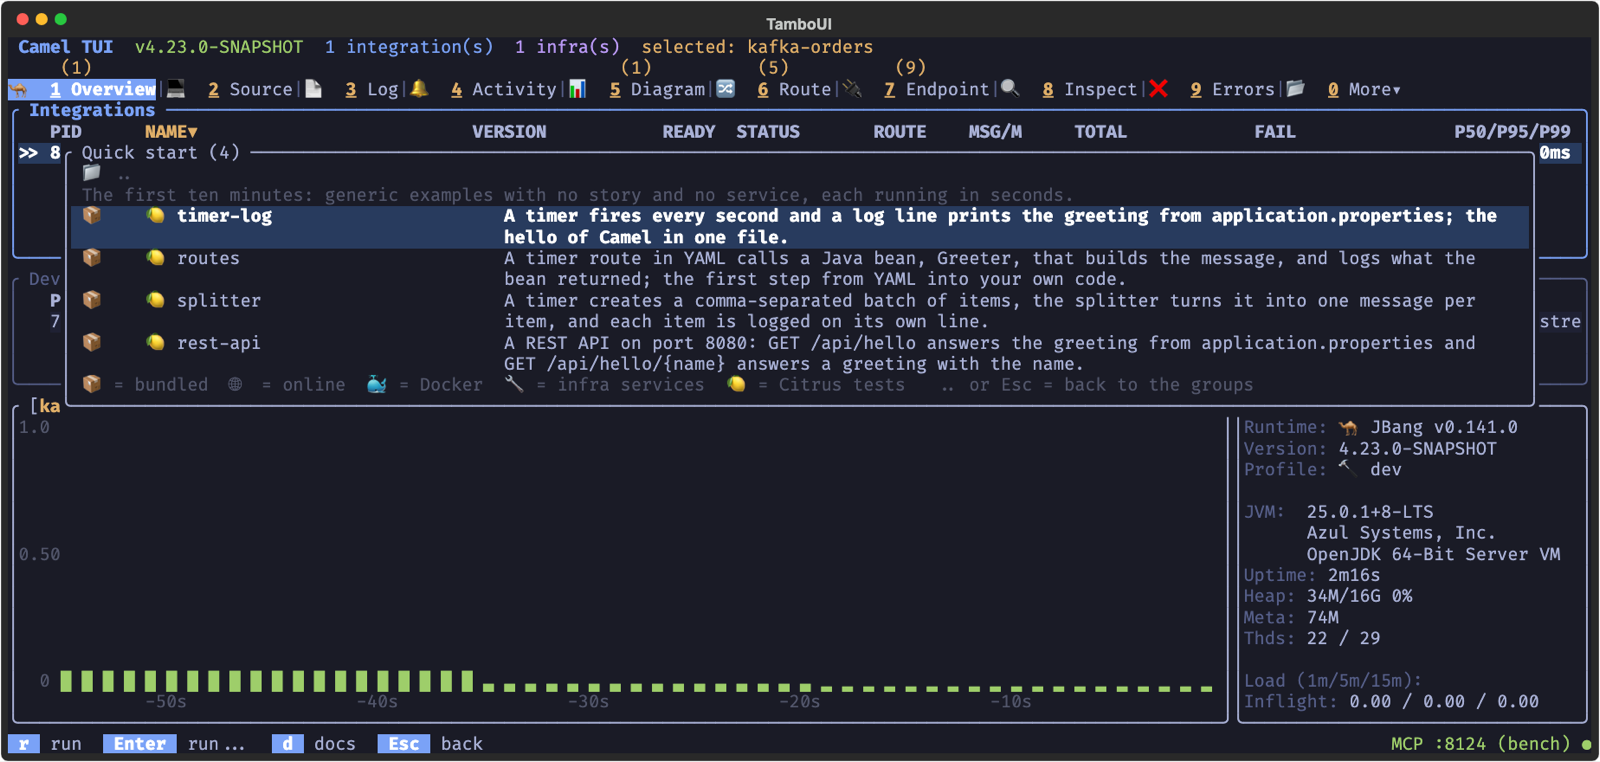Click the '0ms' latency value
The image size is (1600, 762).
[1555, 152]
